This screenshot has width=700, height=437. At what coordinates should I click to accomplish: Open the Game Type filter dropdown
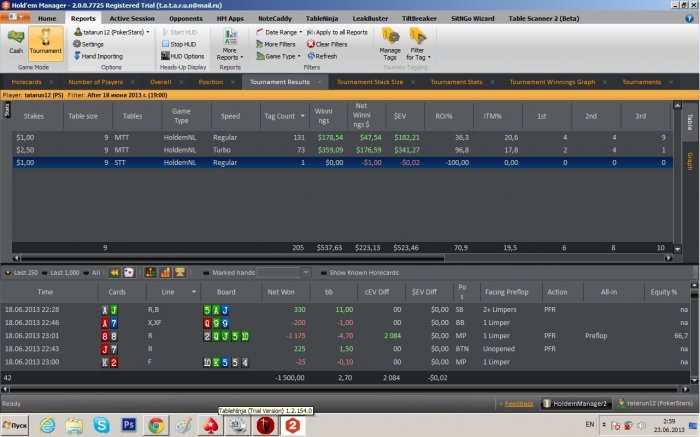(x=280, y=56)
